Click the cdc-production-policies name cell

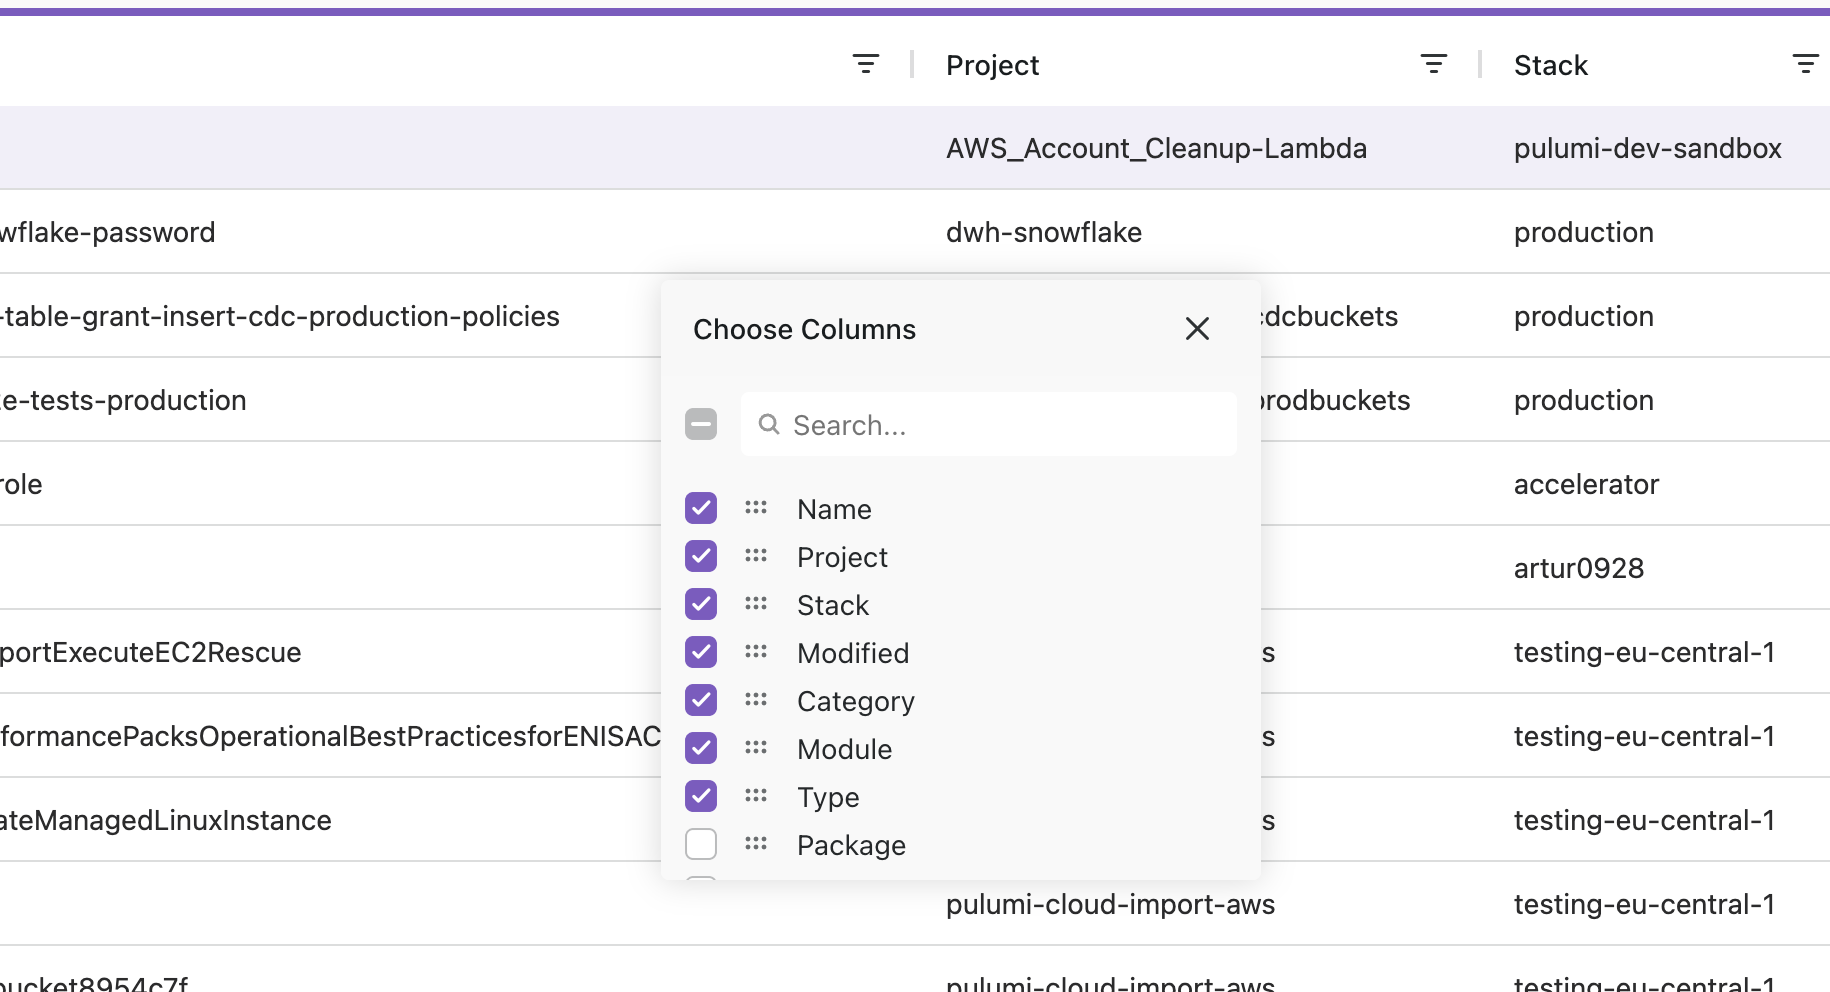click(280, 316)
